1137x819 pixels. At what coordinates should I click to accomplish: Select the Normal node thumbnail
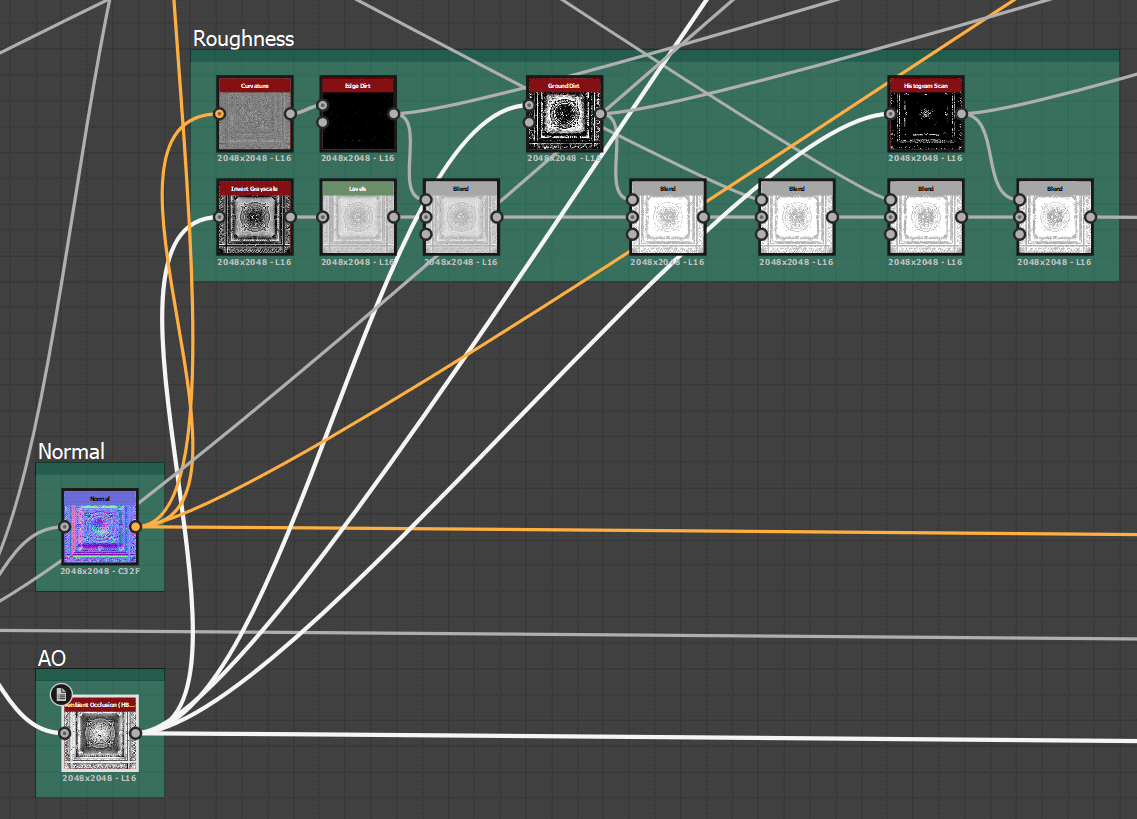(x=100, y=527)
